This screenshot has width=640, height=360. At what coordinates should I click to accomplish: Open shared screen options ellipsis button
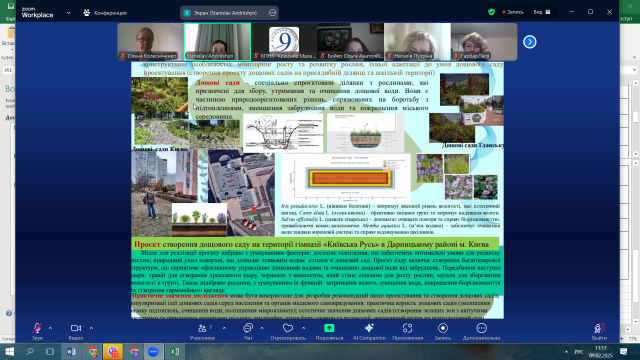[273, 13]
